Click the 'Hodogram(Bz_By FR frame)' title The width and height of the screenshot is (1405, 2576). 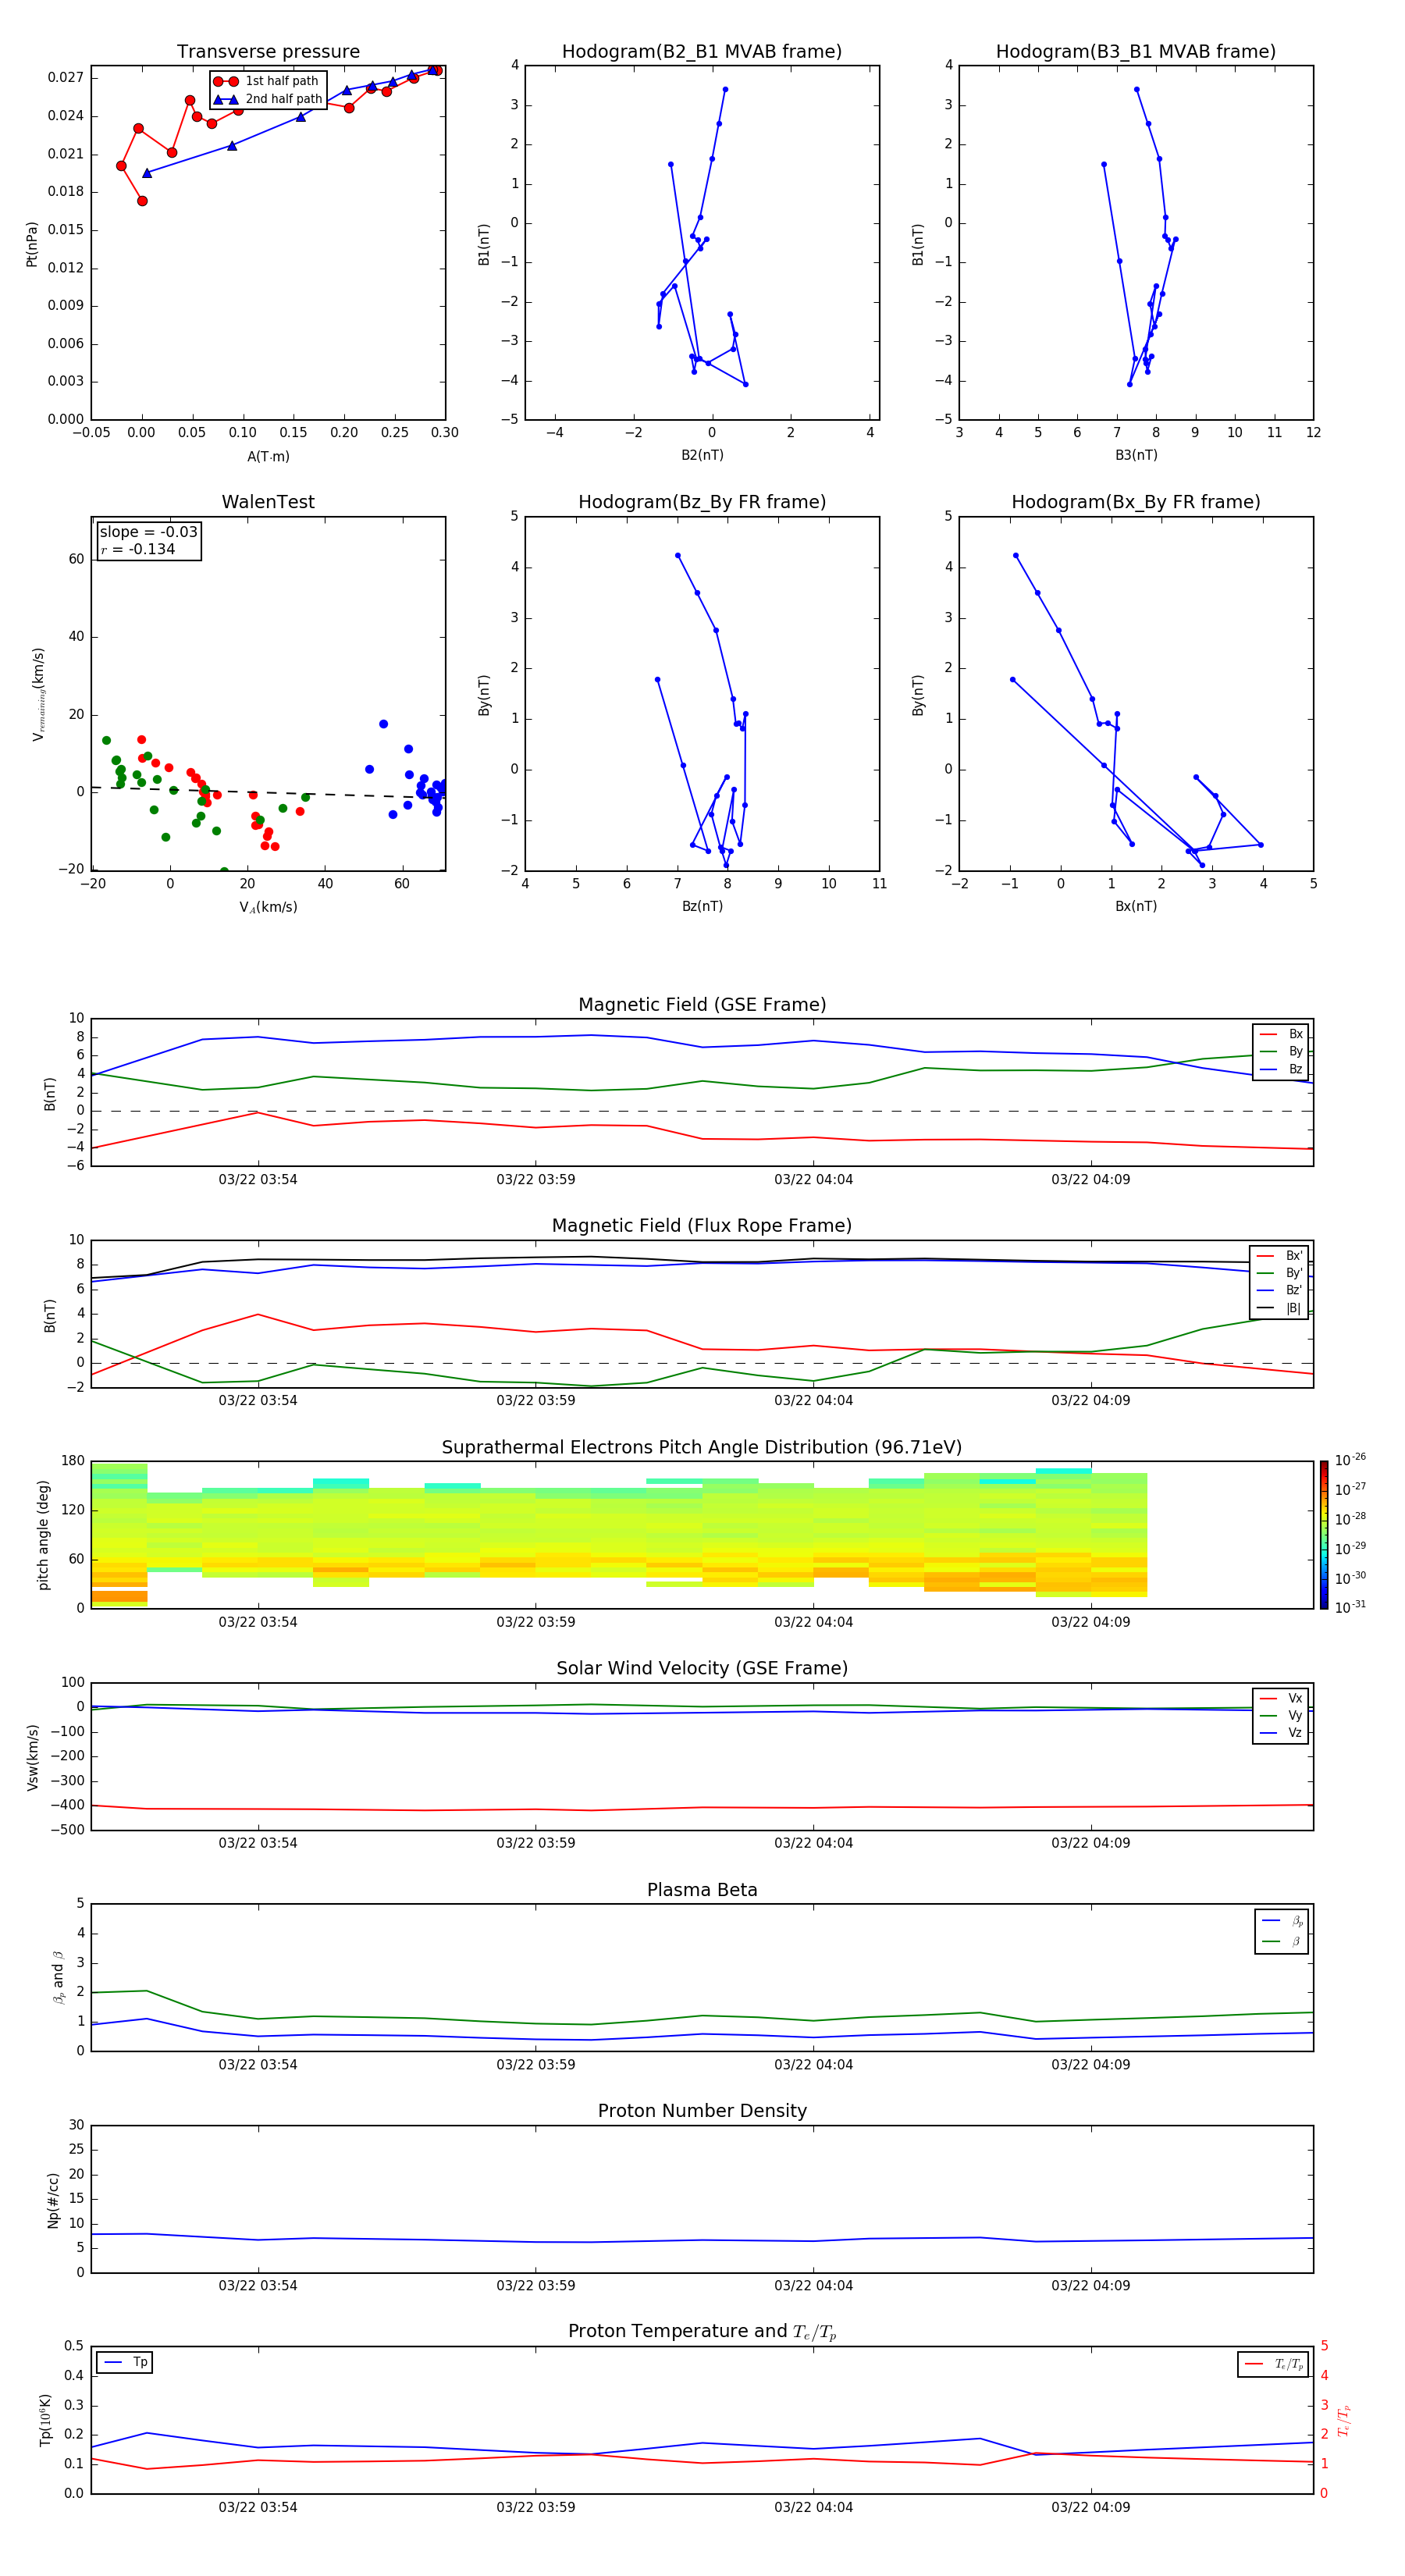[702, 502]
